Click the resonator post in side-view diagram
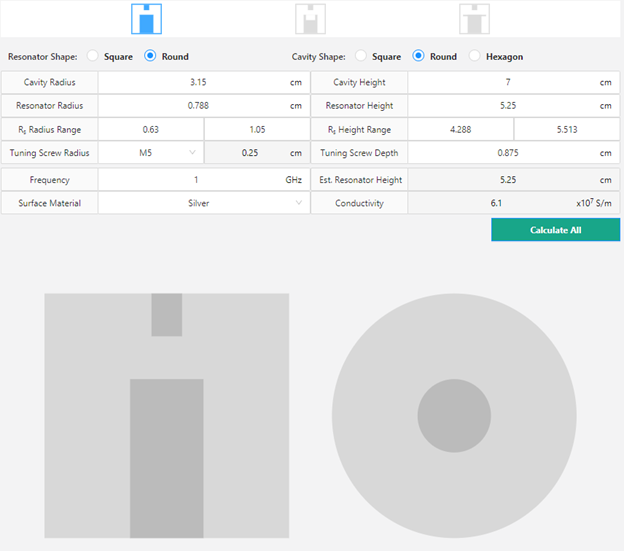Image resolution: width=624 pixels, height=551 pixels. point(167,458)
